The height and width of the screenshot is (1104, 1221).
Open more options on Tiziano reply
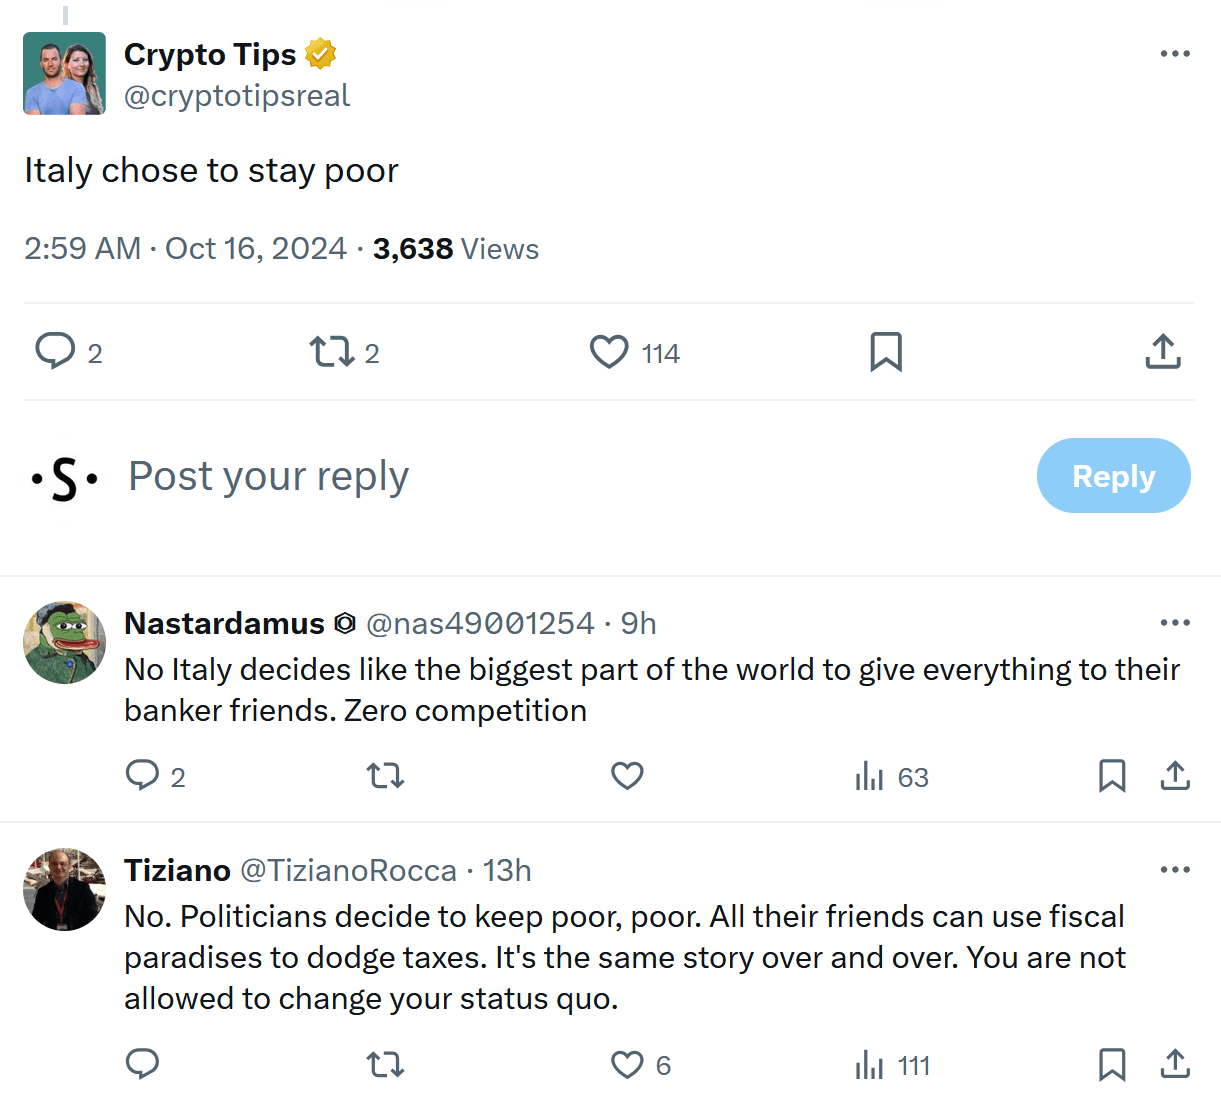tap(1175, 870)
